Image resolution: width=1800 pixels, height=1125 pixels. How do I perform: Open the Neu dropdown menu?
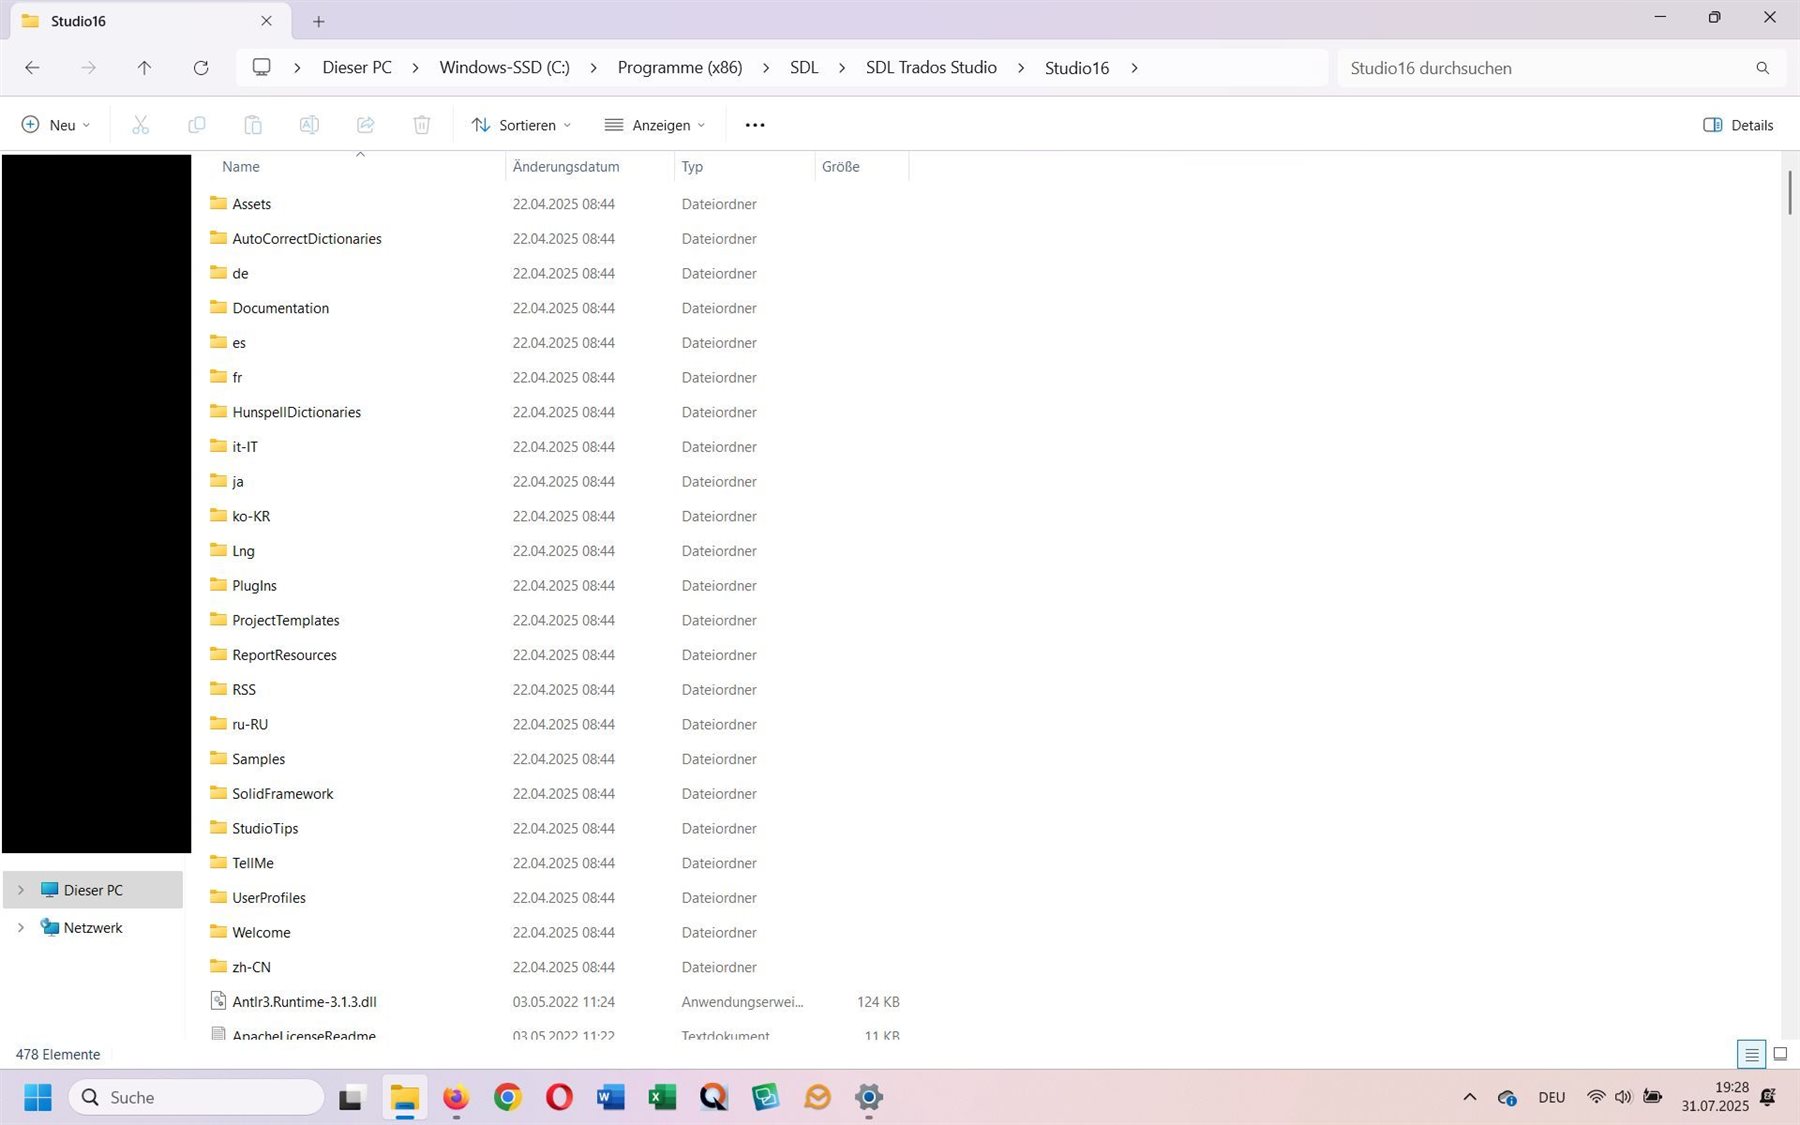click(x=55, y=124)
